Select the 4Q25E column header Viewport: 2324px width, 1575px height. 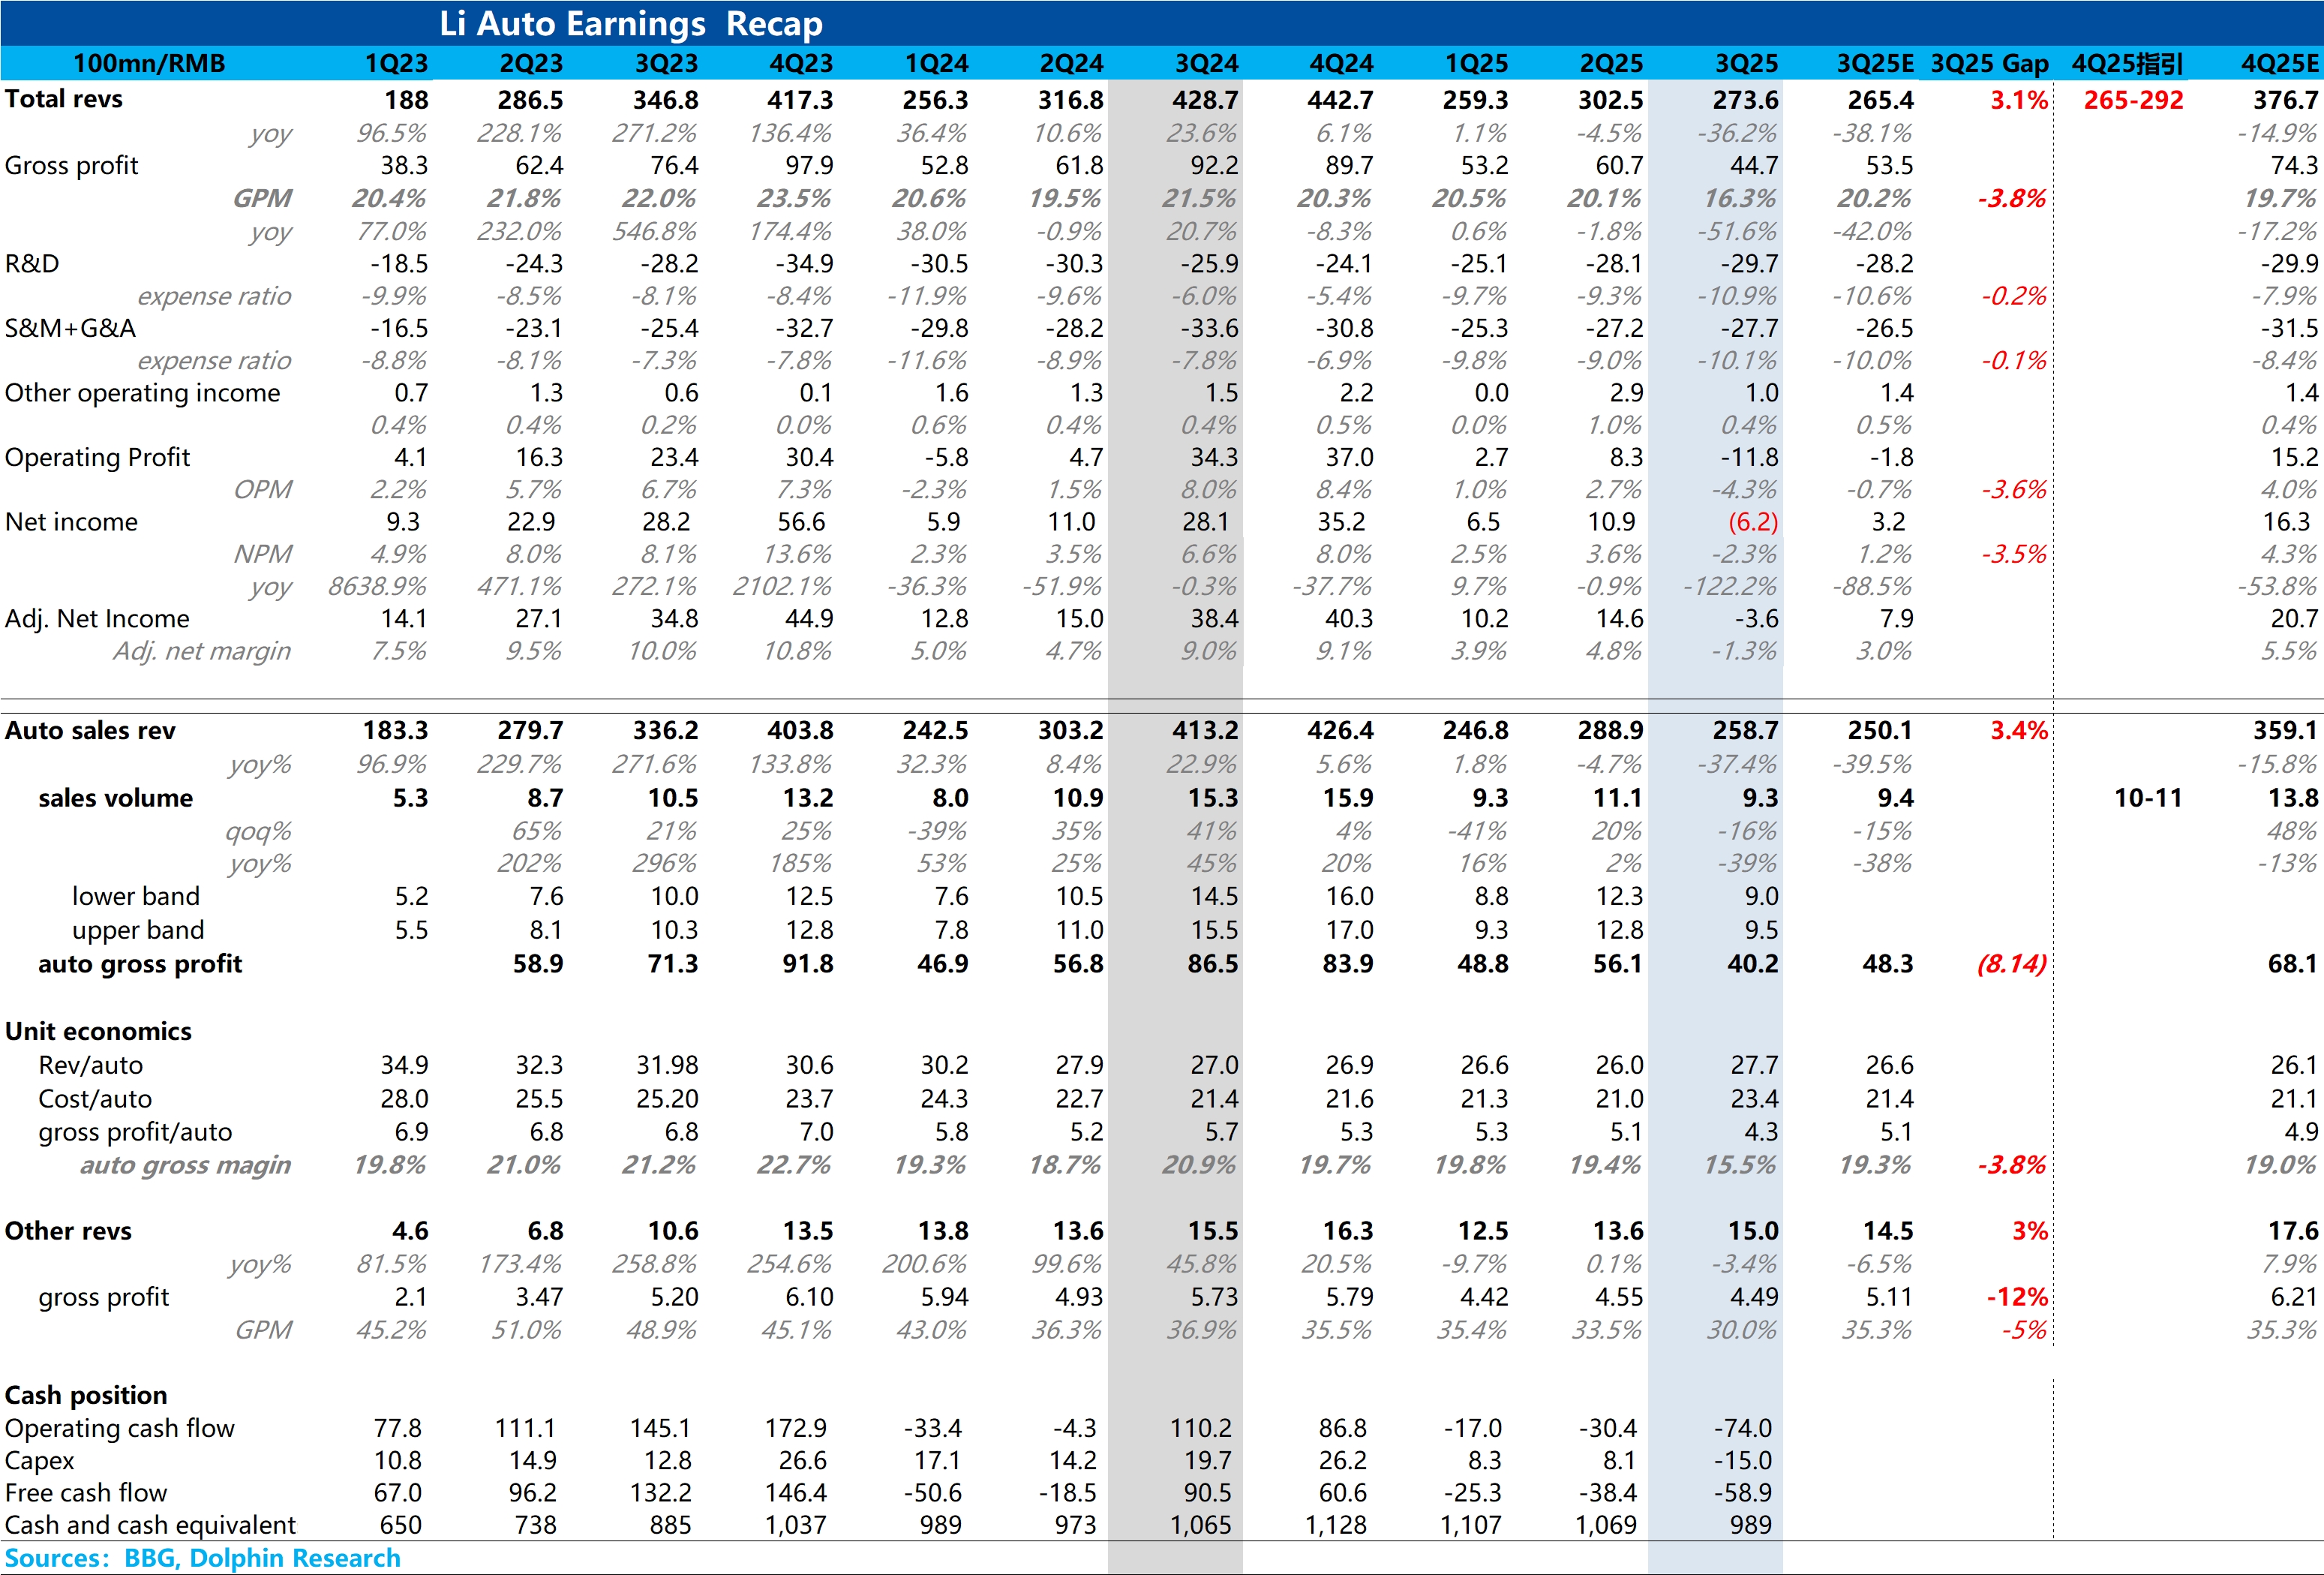[2278, 64]
